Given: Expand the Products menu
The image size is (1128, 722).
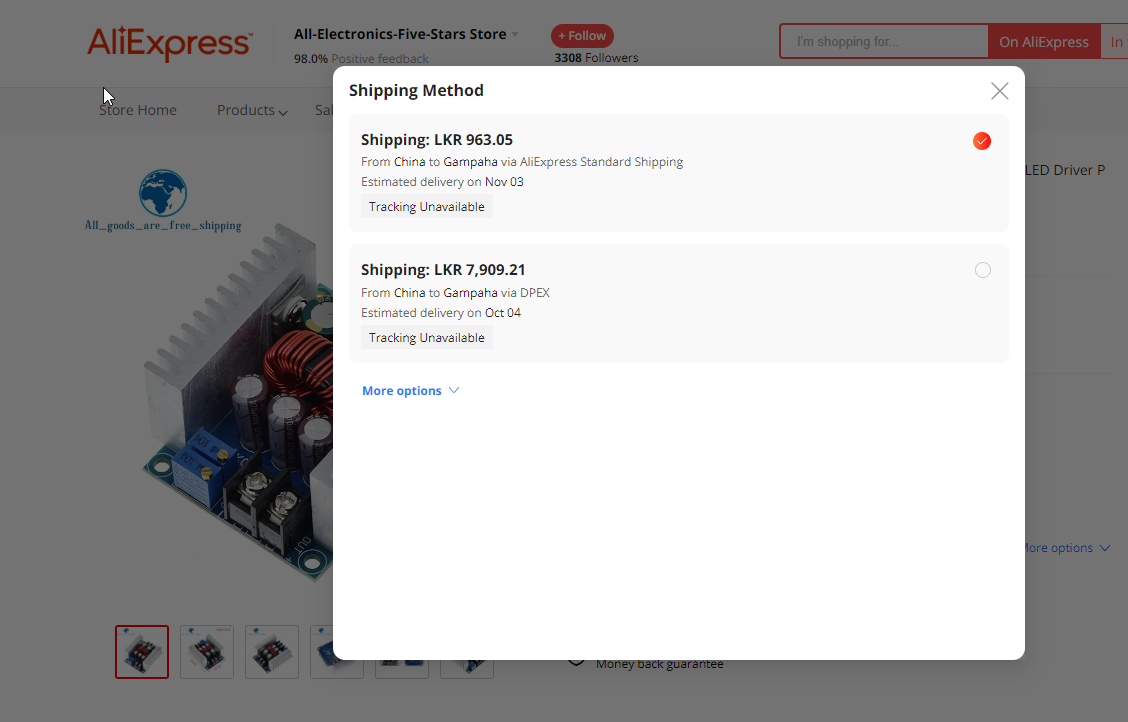Looking at the screenshot, I should [x=252, y=110].
